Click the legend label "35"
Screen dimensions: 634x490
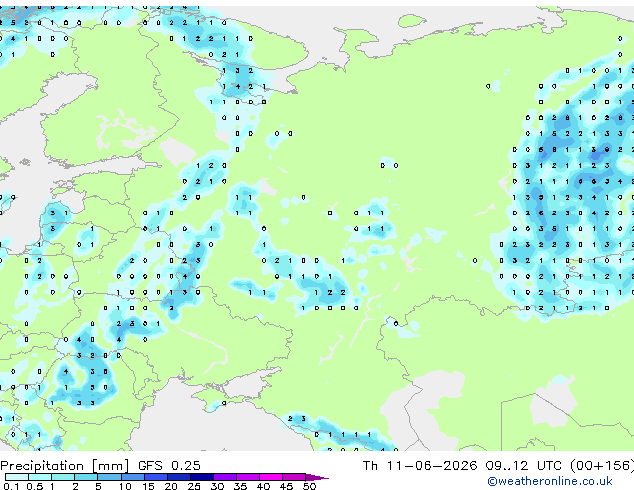click(x=240, y=486)
